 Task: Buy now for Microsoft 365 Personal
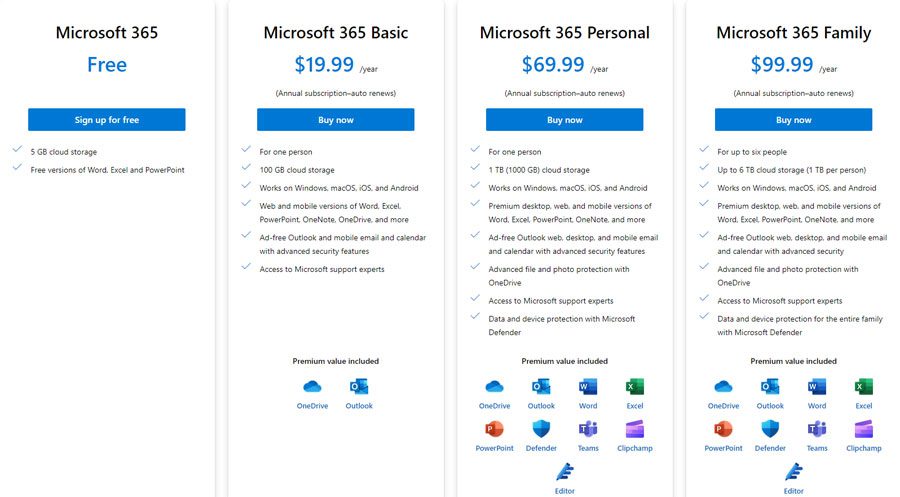pos(565,119)
